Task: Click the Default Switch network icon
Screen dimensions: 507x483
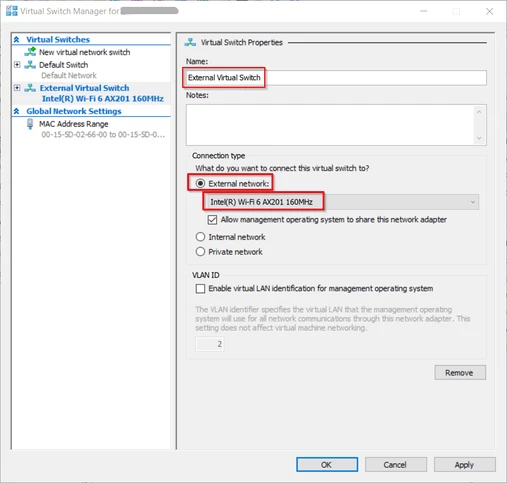Action: [30, 65]
